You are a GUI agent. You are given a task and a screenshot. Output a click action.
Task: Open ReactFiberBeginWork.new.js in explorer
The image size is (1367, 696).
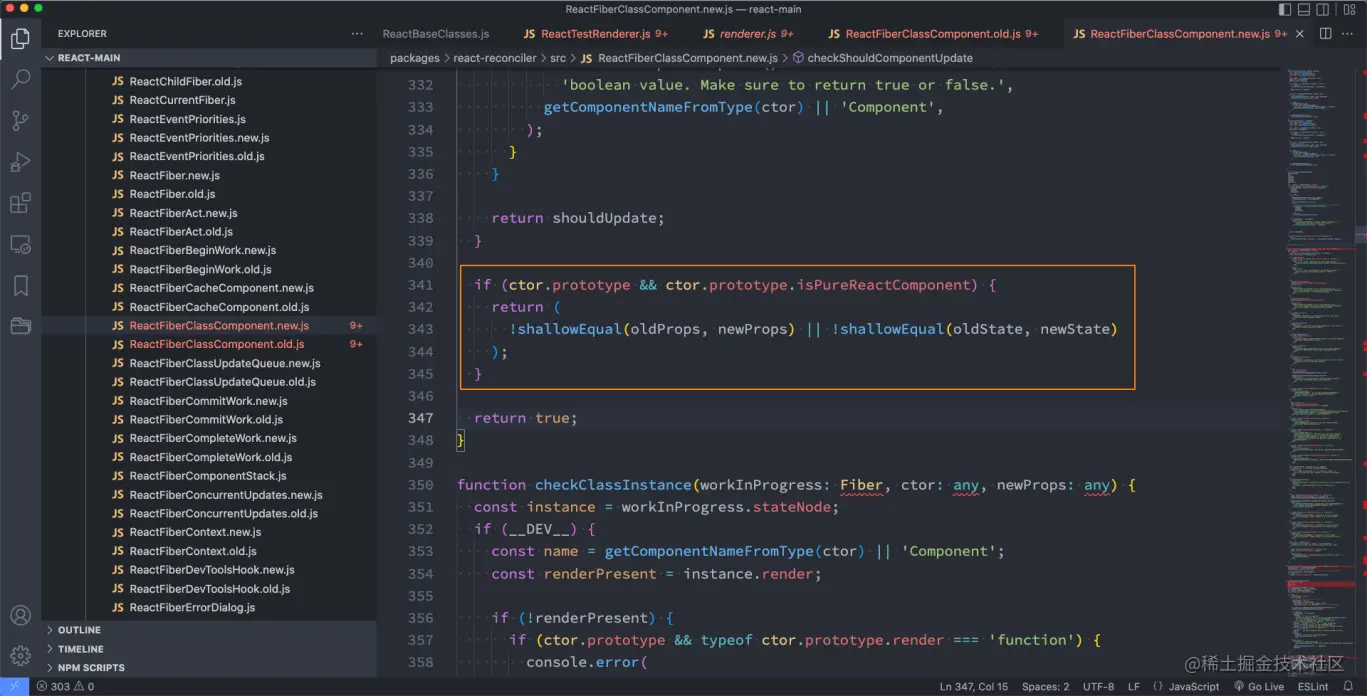(210, 250)
